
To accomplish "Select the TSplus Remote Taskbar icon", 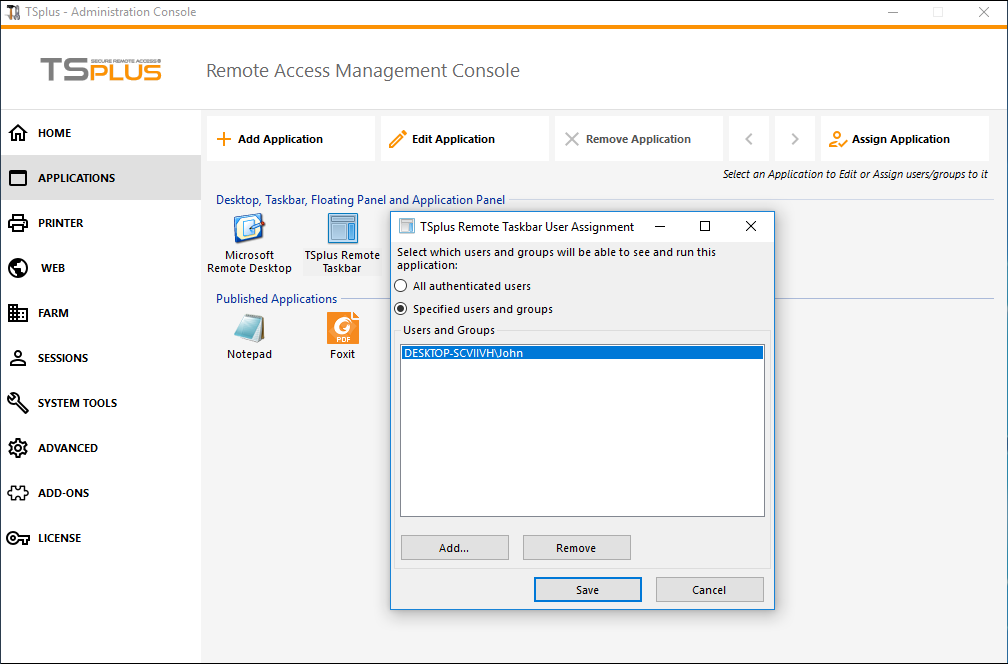I will point(342,230).
